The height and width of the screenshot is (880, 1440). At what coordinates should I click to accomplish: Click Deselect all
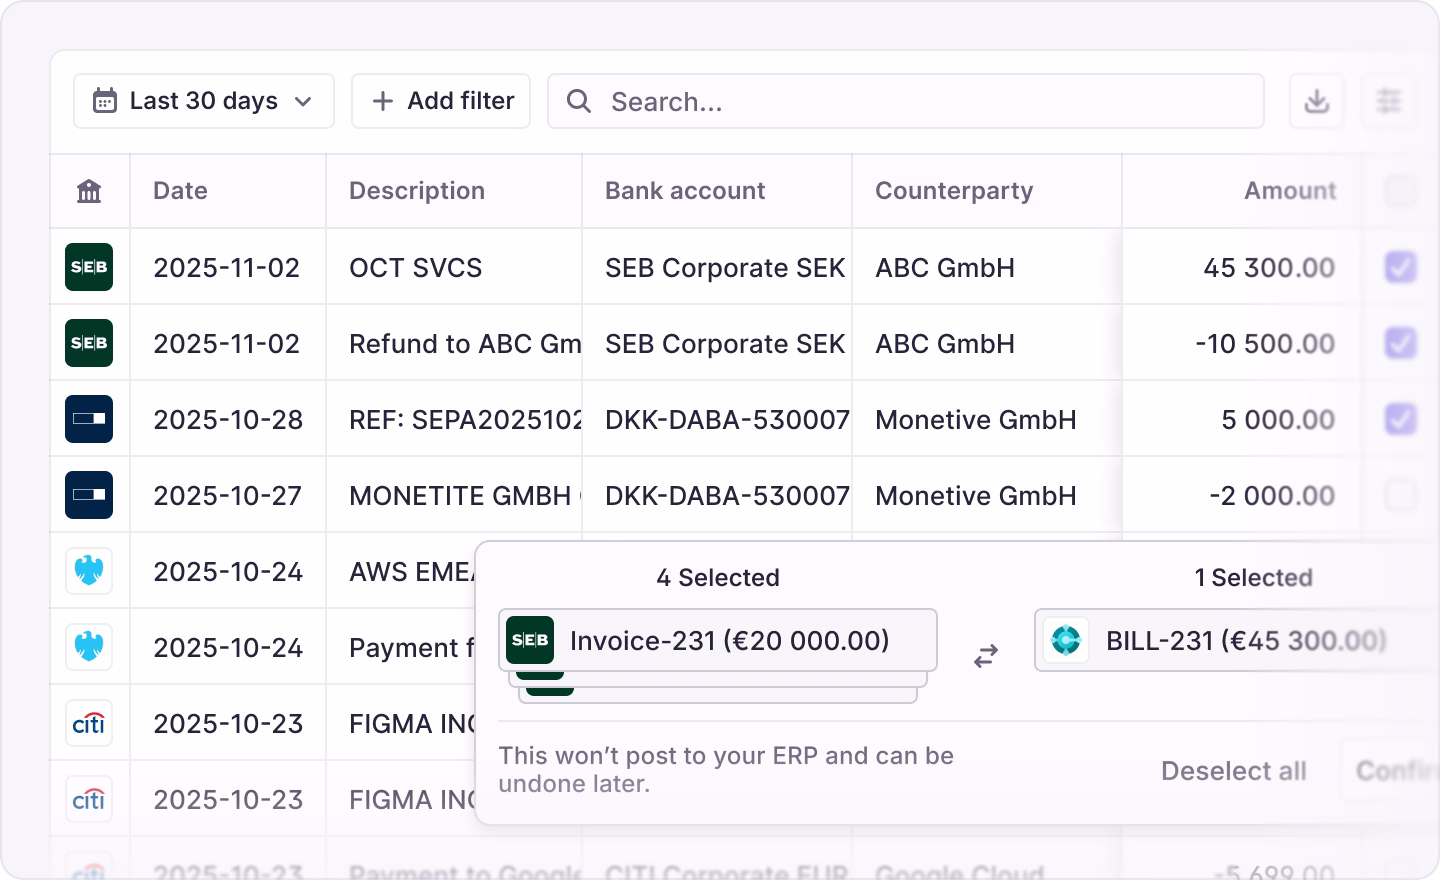pos(1234,771)
